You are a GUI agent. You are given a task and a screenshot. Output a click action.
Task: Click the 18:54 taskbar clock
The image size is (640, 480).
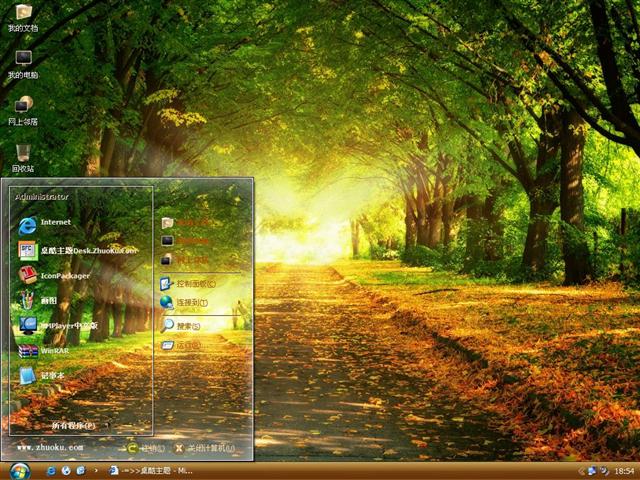tap(624, 471)
